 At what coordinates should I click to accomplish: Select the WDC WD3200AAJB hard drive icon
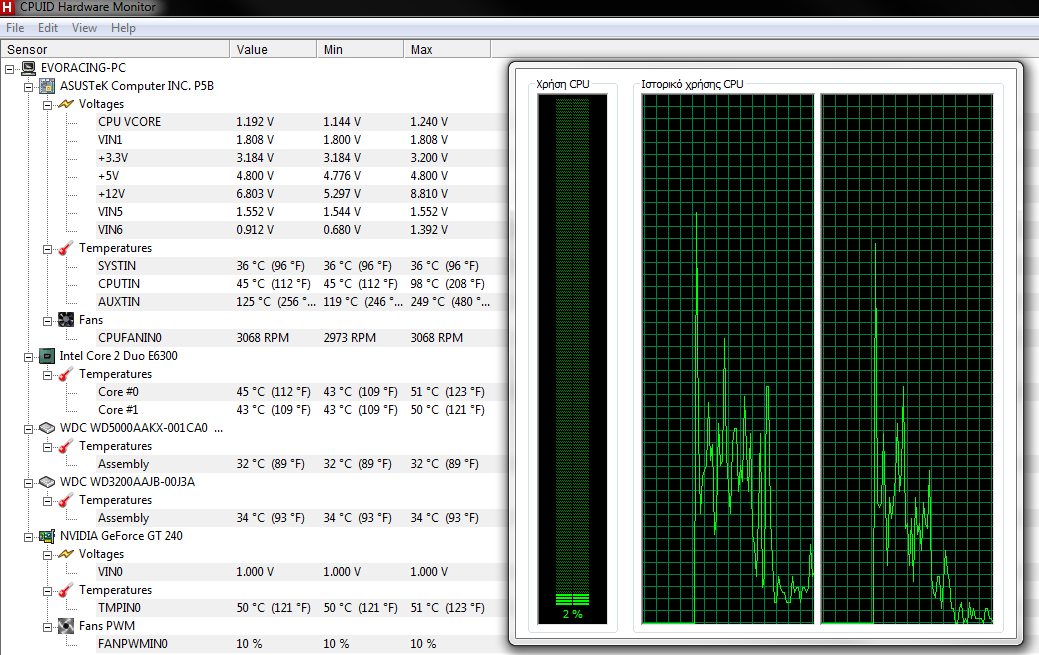[47, 482]
